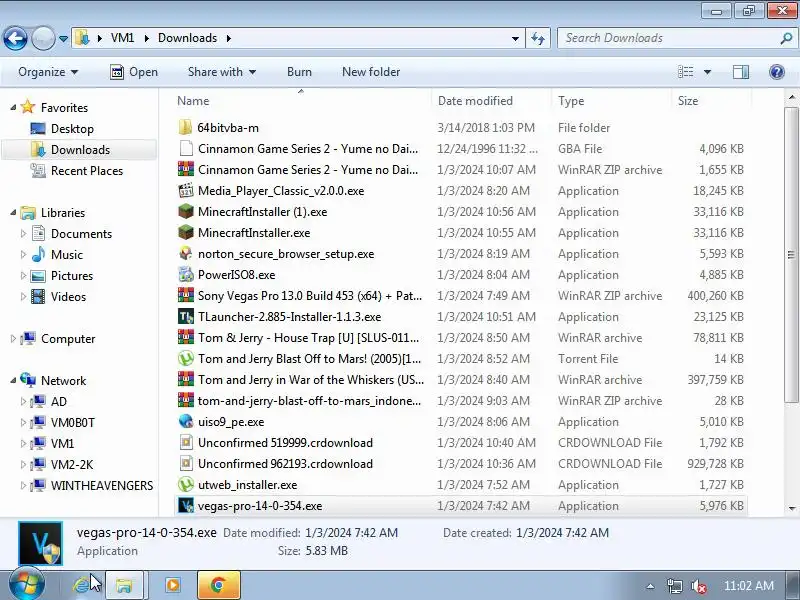Expand the arrow after Downloads breadcrumb

click(229, 38)
